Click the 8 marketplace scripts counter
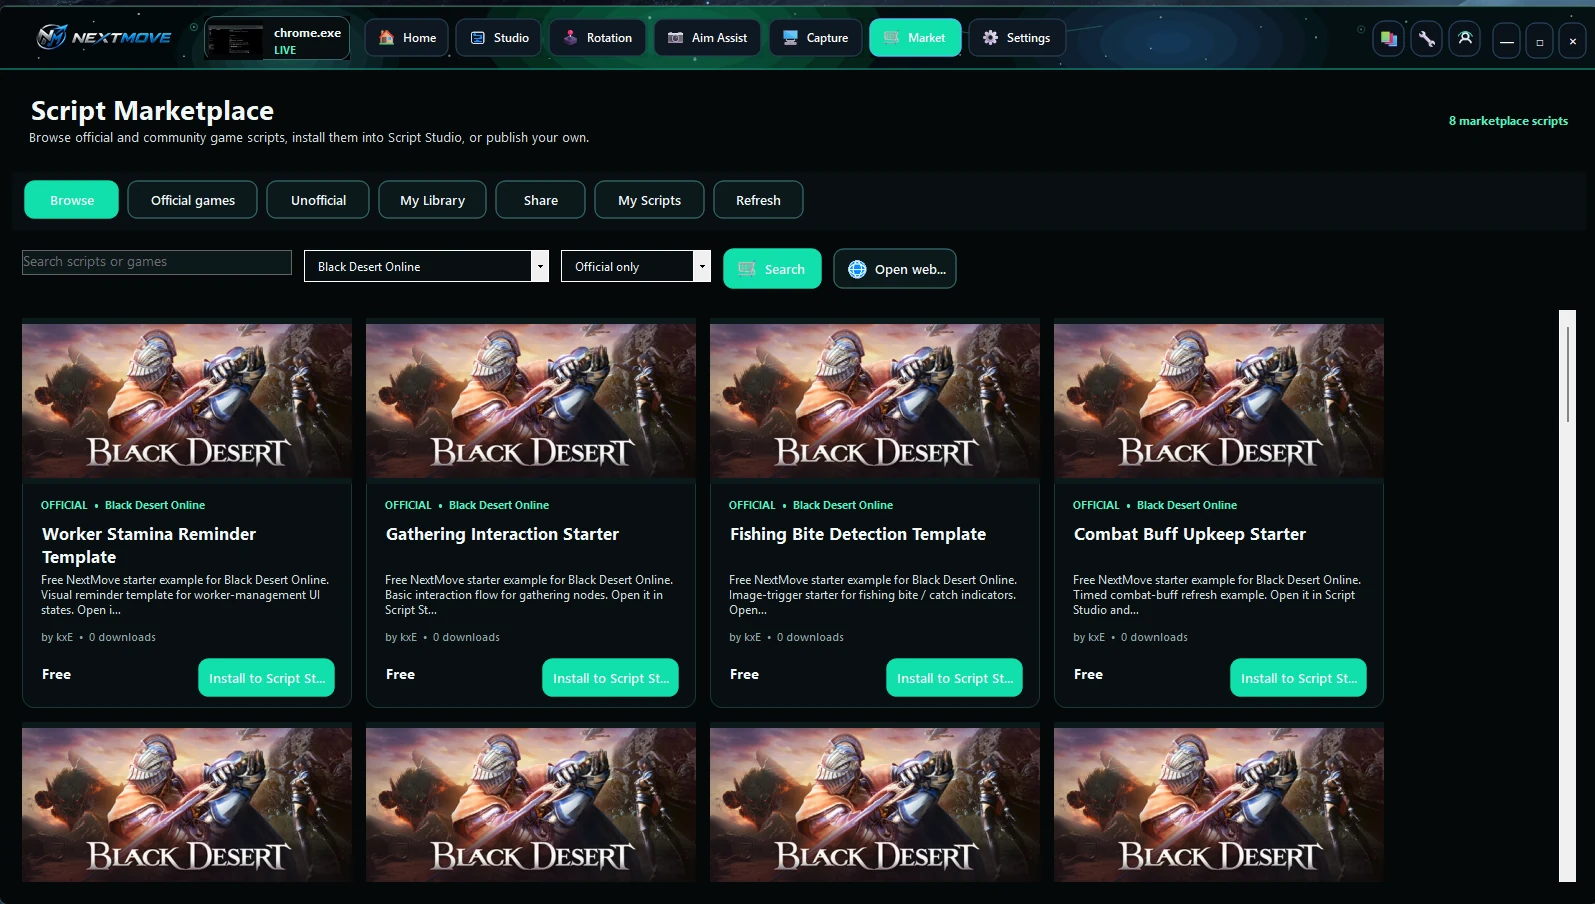 click(1508, 121)
